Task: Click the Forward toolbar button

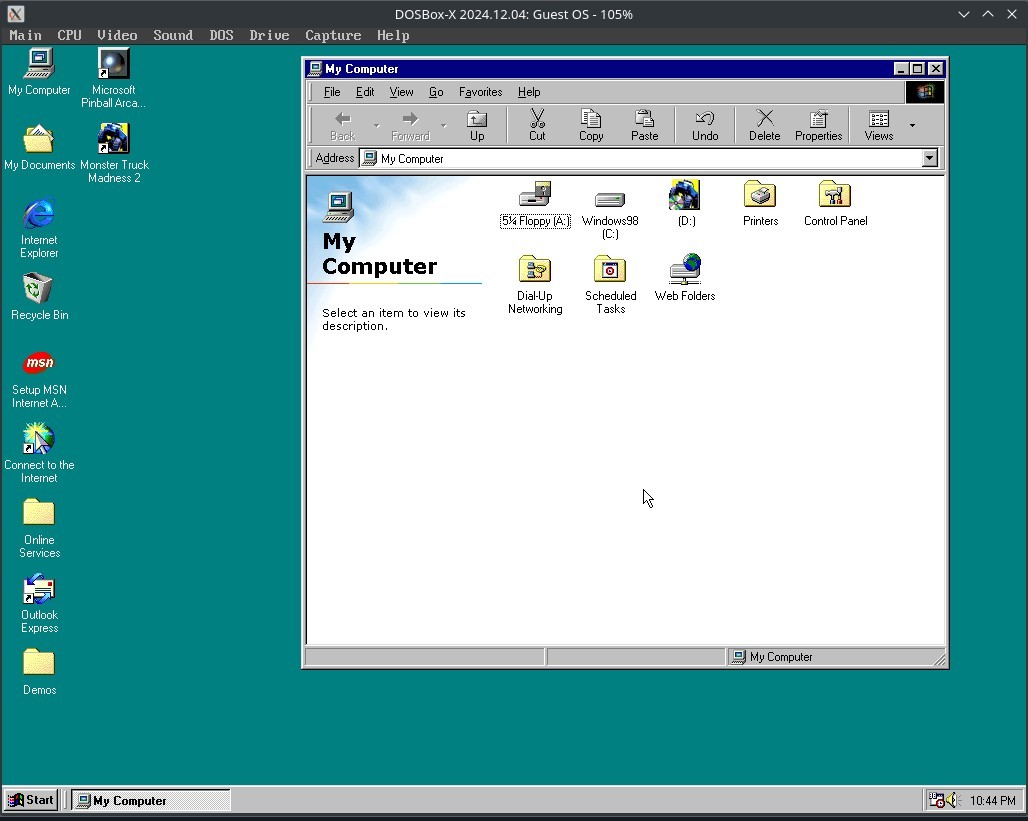Action: point(410,125)
